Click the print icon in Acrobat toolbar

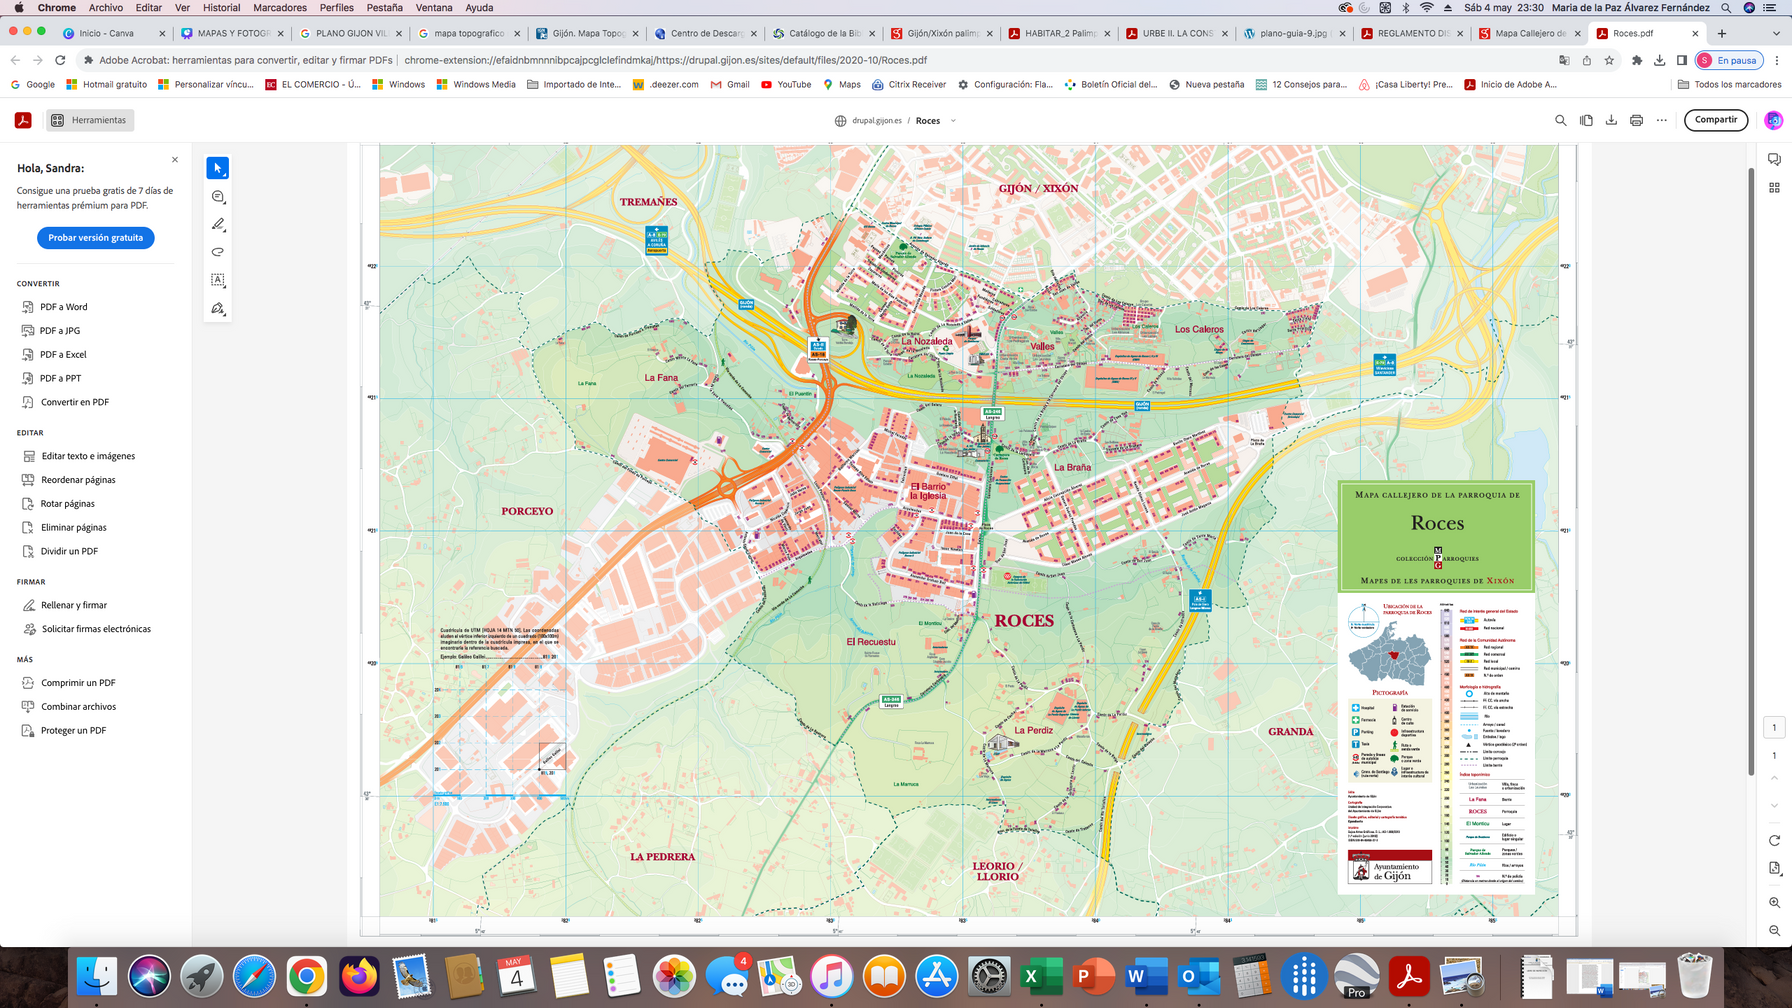click(1636, 120)
